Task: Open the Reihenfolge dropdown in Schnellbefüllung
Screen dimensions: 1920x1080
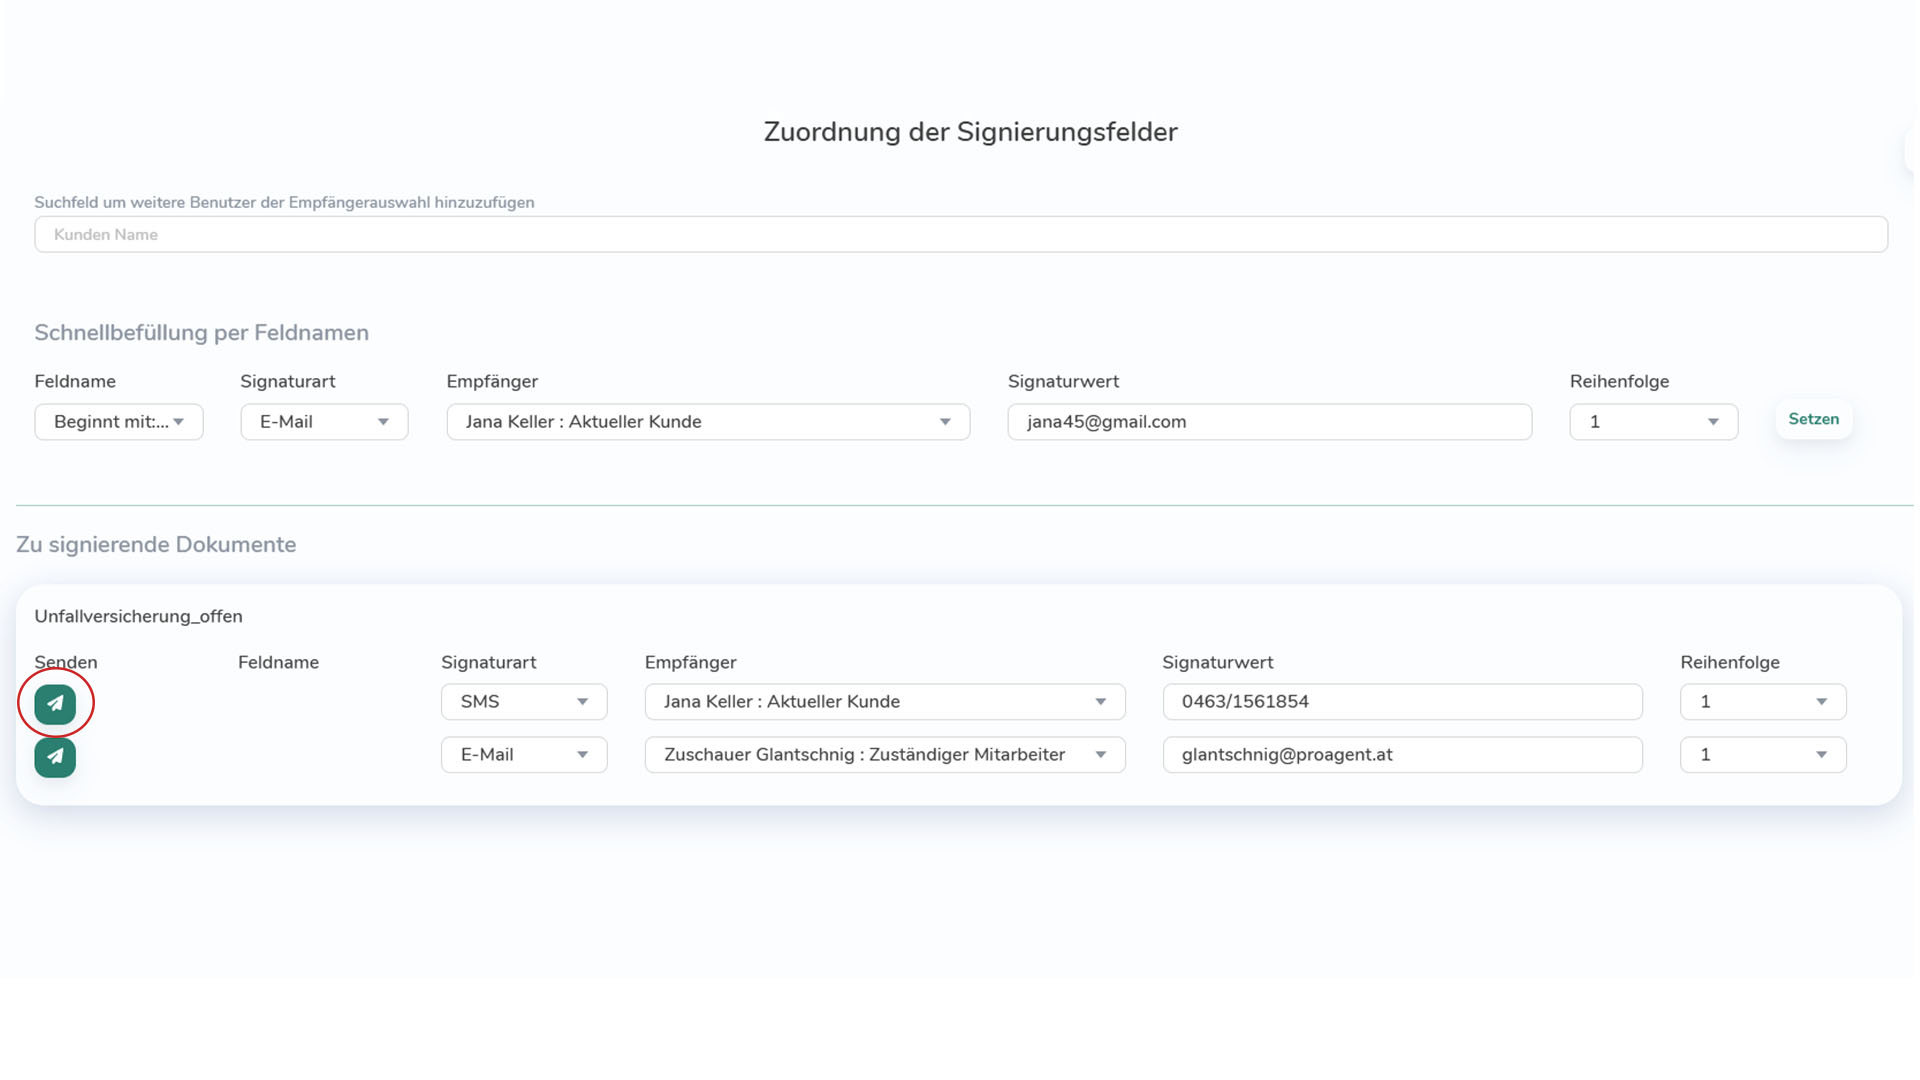Action: click(1652, 421)
